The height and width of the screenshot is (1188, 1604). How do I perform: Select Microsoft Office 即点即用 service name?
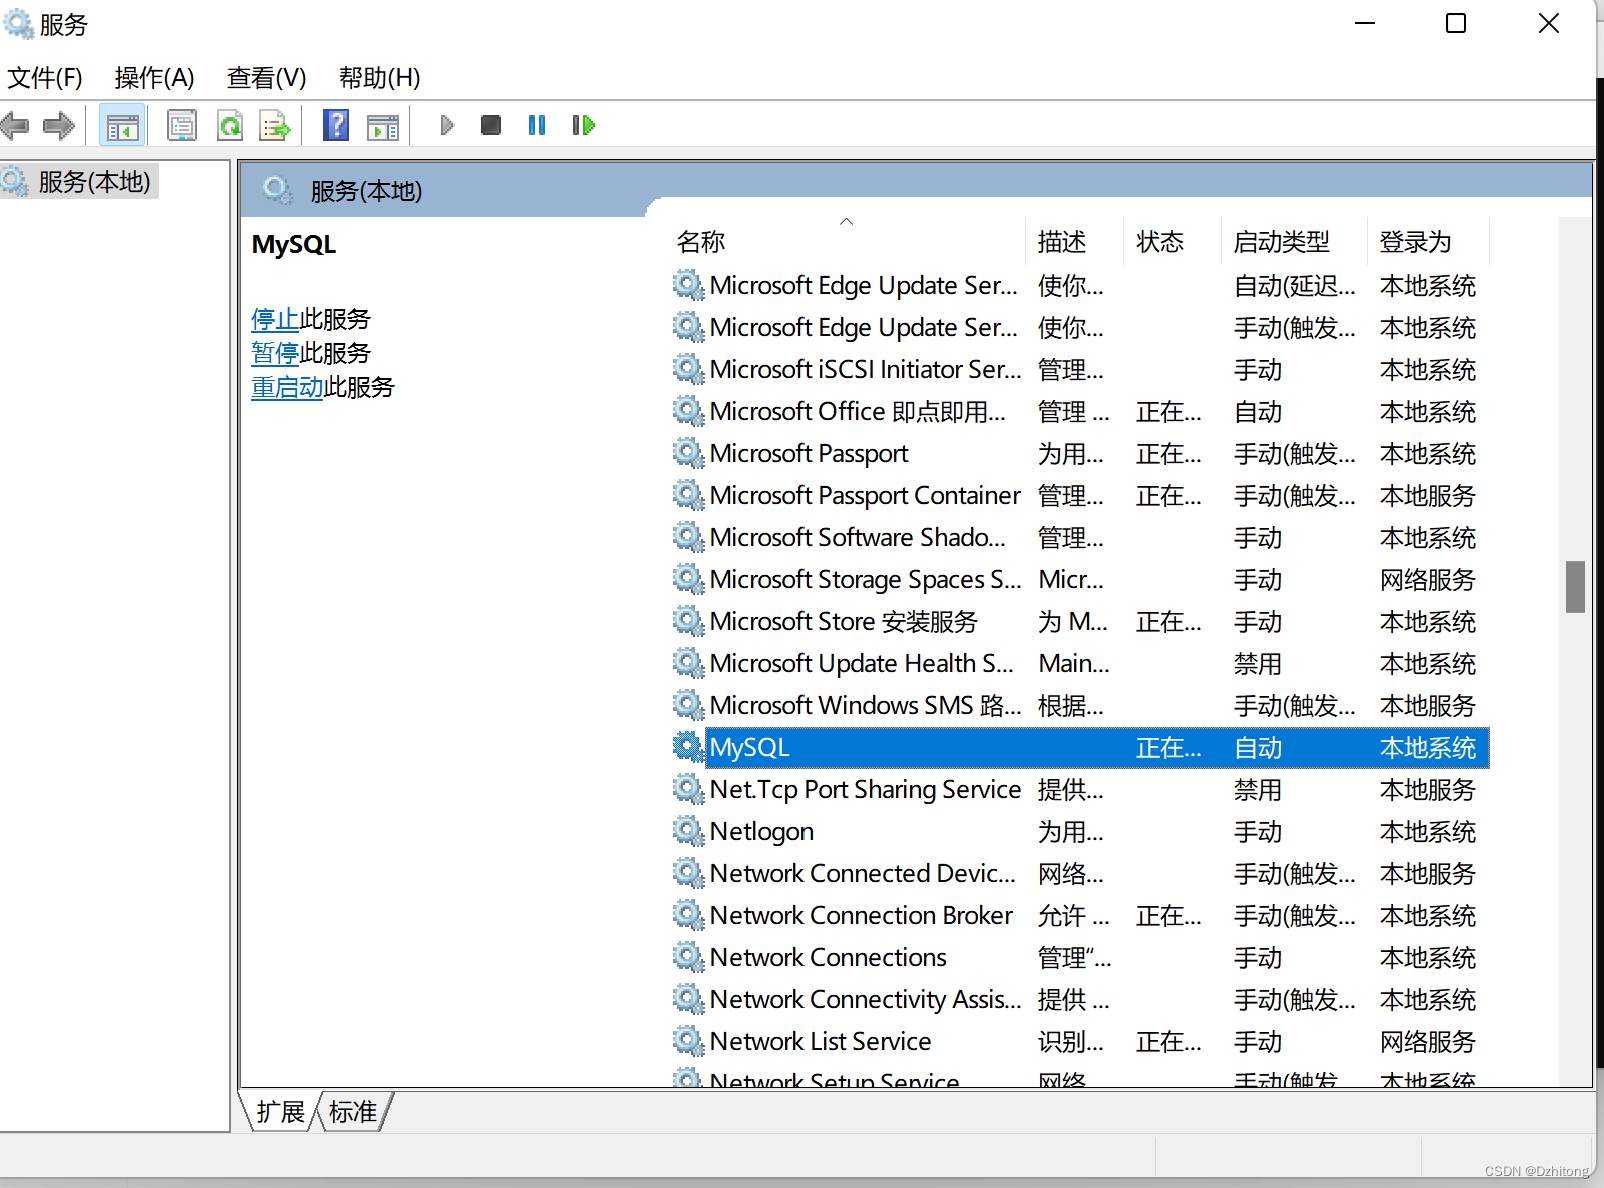coord(858,411)
